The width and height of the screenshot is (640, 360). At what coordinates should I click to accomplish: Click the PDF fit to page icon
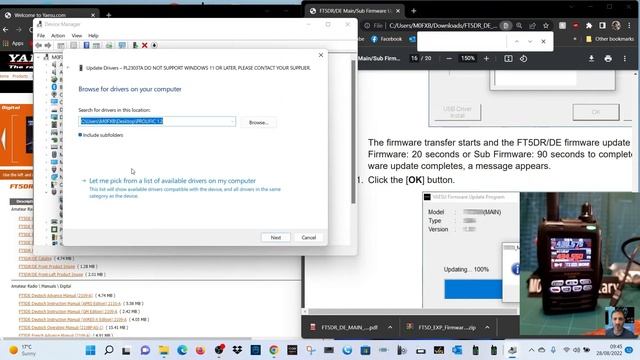(x=508, y=59)
